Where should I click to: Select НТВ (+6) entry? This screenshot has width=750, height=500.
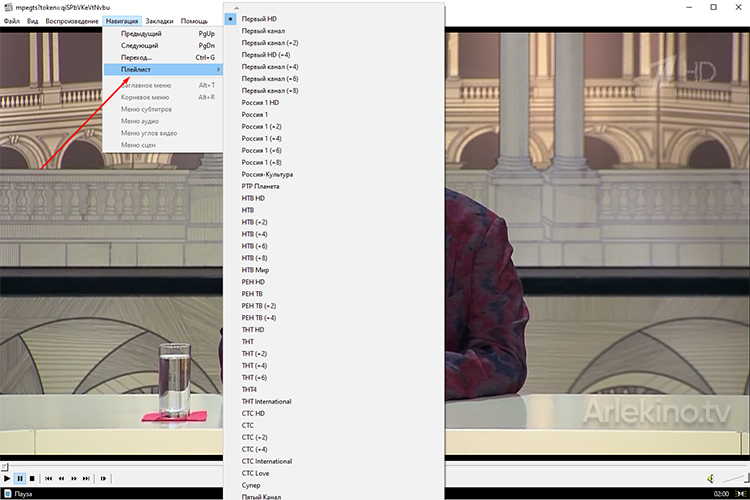[x=333, y=246]
